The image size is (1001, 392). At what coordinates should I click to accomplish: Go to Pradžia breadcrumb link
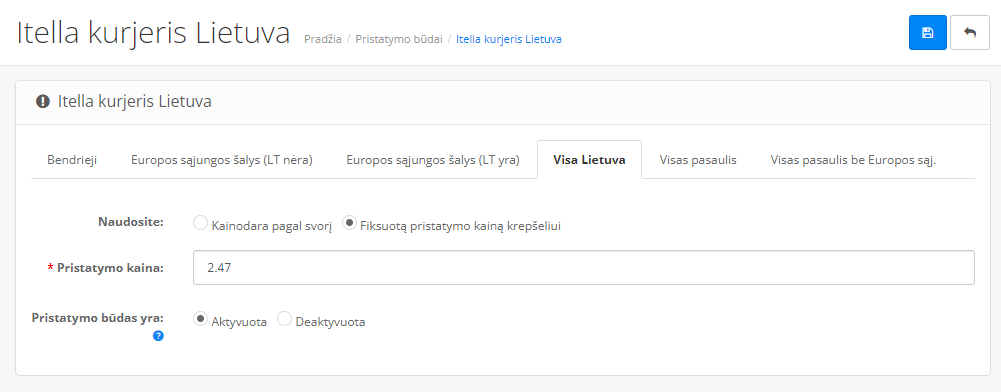(x=323, y=39)
